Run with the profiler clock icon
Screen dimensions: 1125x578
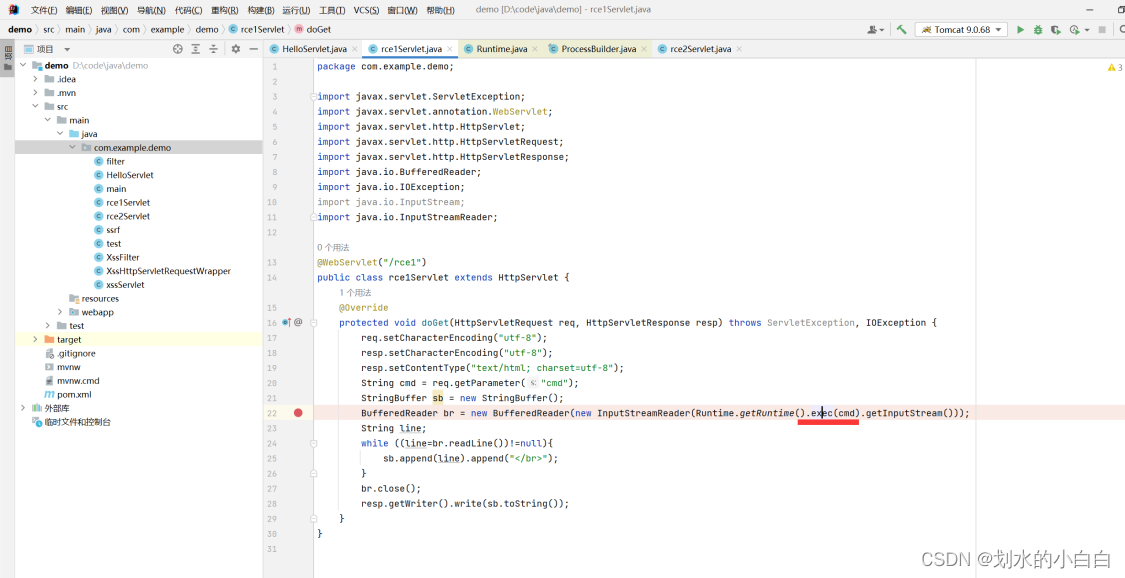click(1074, 29)
